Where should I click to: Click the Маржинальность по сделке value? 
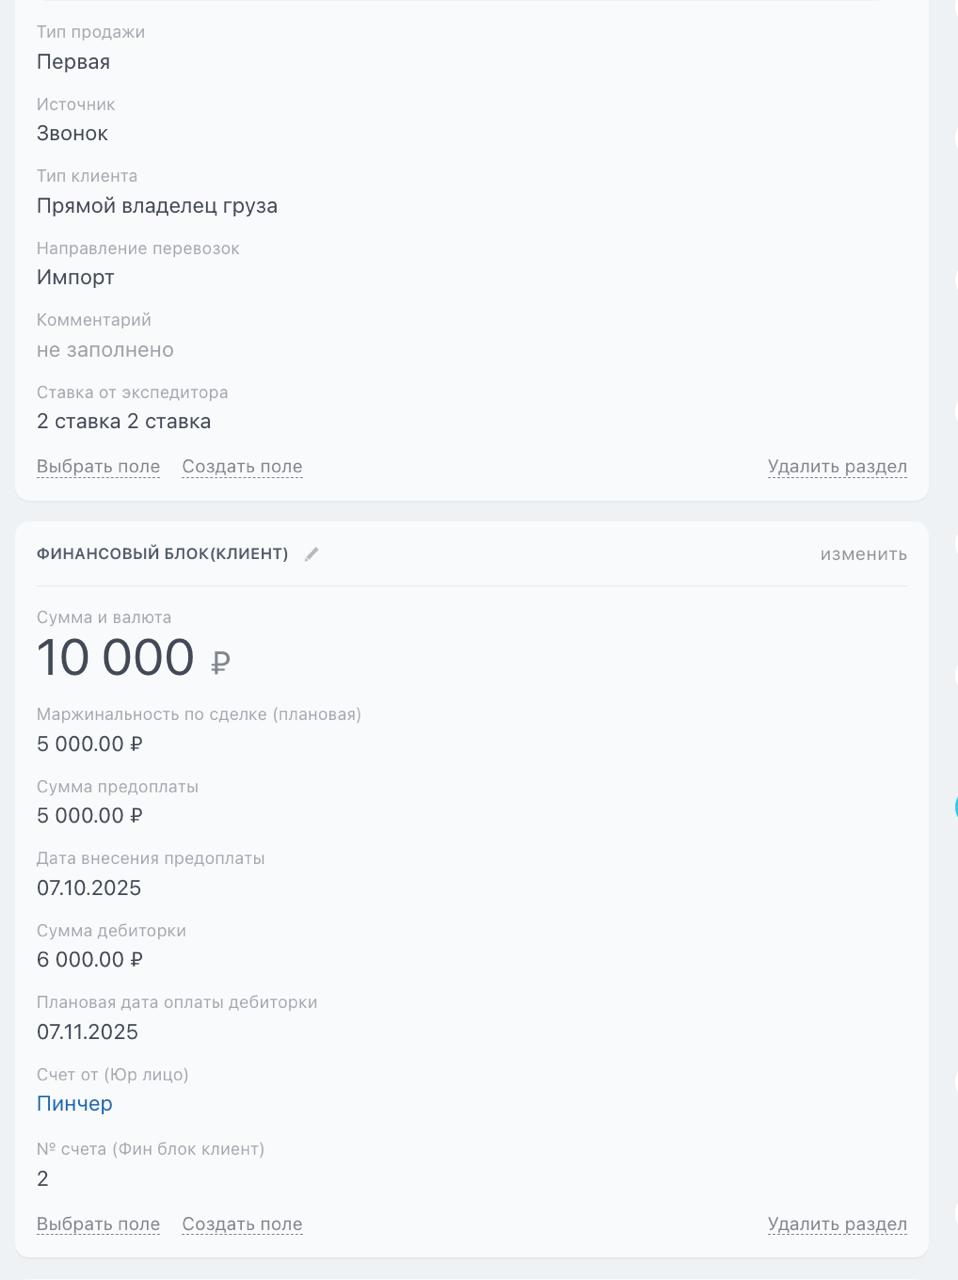90,745
